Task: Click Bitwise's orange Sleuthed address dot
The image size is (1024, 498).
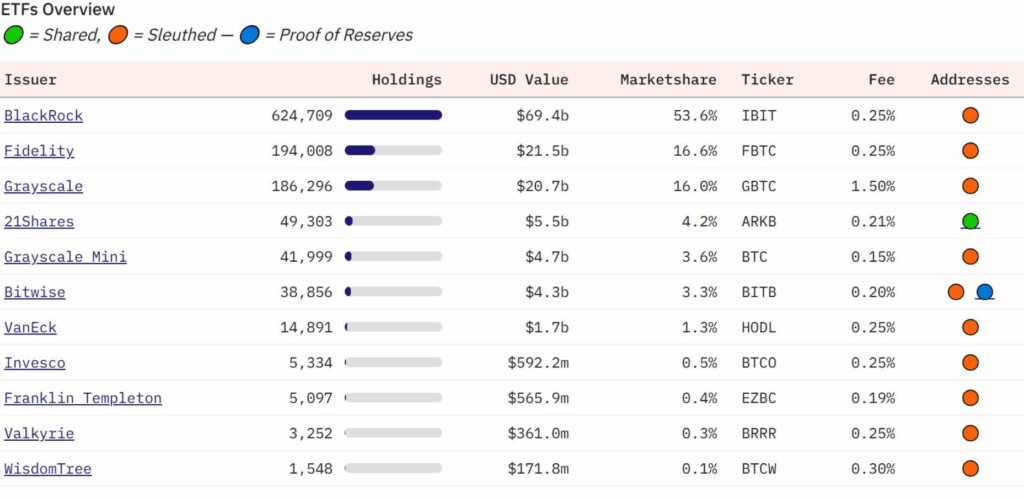Action: point(956,292)
